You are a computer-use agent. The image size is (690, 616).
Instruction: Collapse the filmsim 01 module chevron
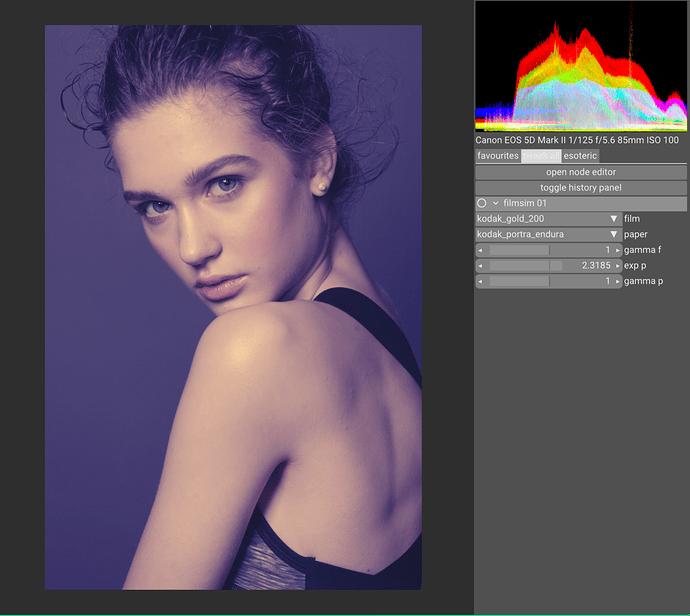(495, 203)
